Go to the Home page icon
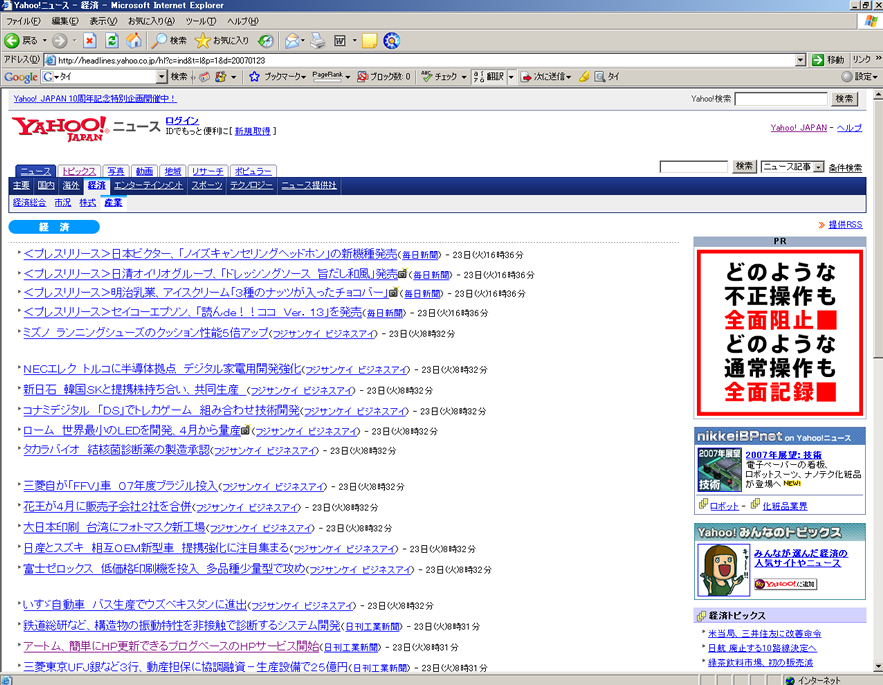The width and height of the screenshot is (883, 685). [x=133, y=41]
